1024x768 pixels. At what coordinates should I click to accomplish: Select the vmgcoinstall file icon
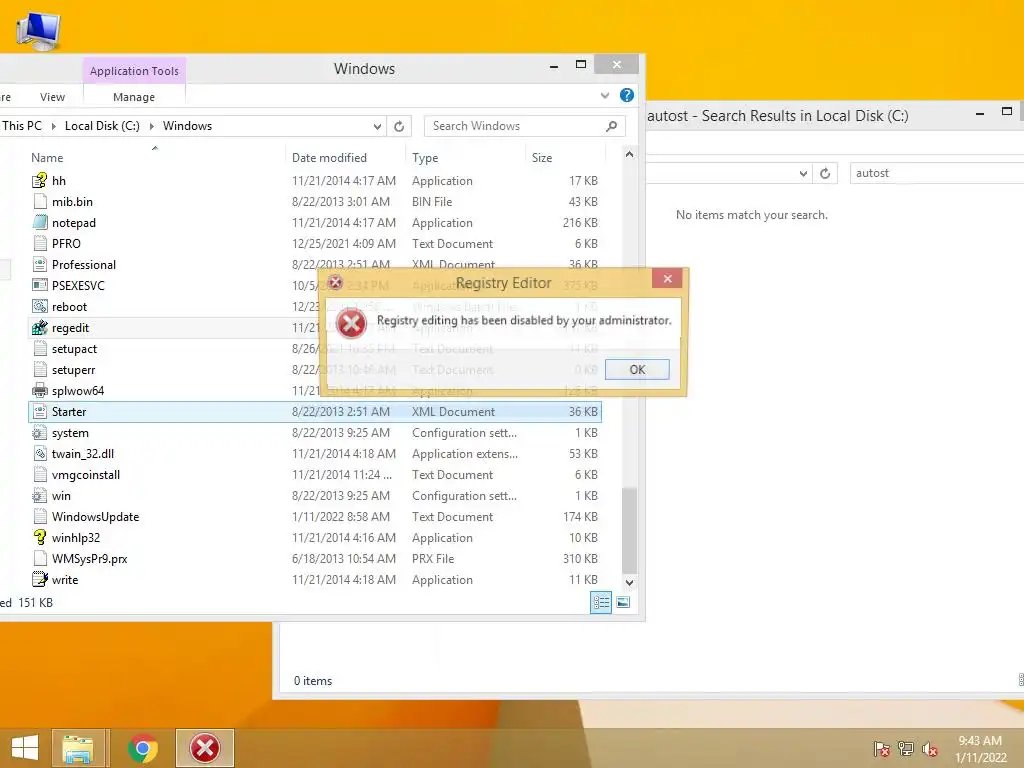[x=40, y=475]
